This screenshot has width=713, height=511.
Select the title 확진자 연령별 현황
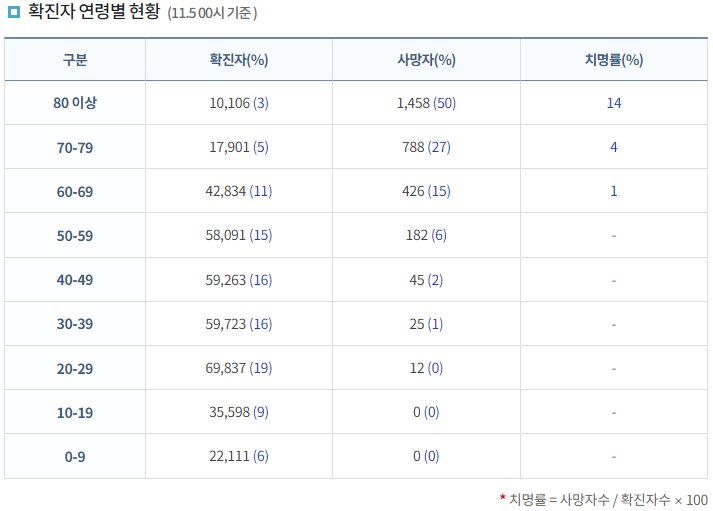pos(94,11)
